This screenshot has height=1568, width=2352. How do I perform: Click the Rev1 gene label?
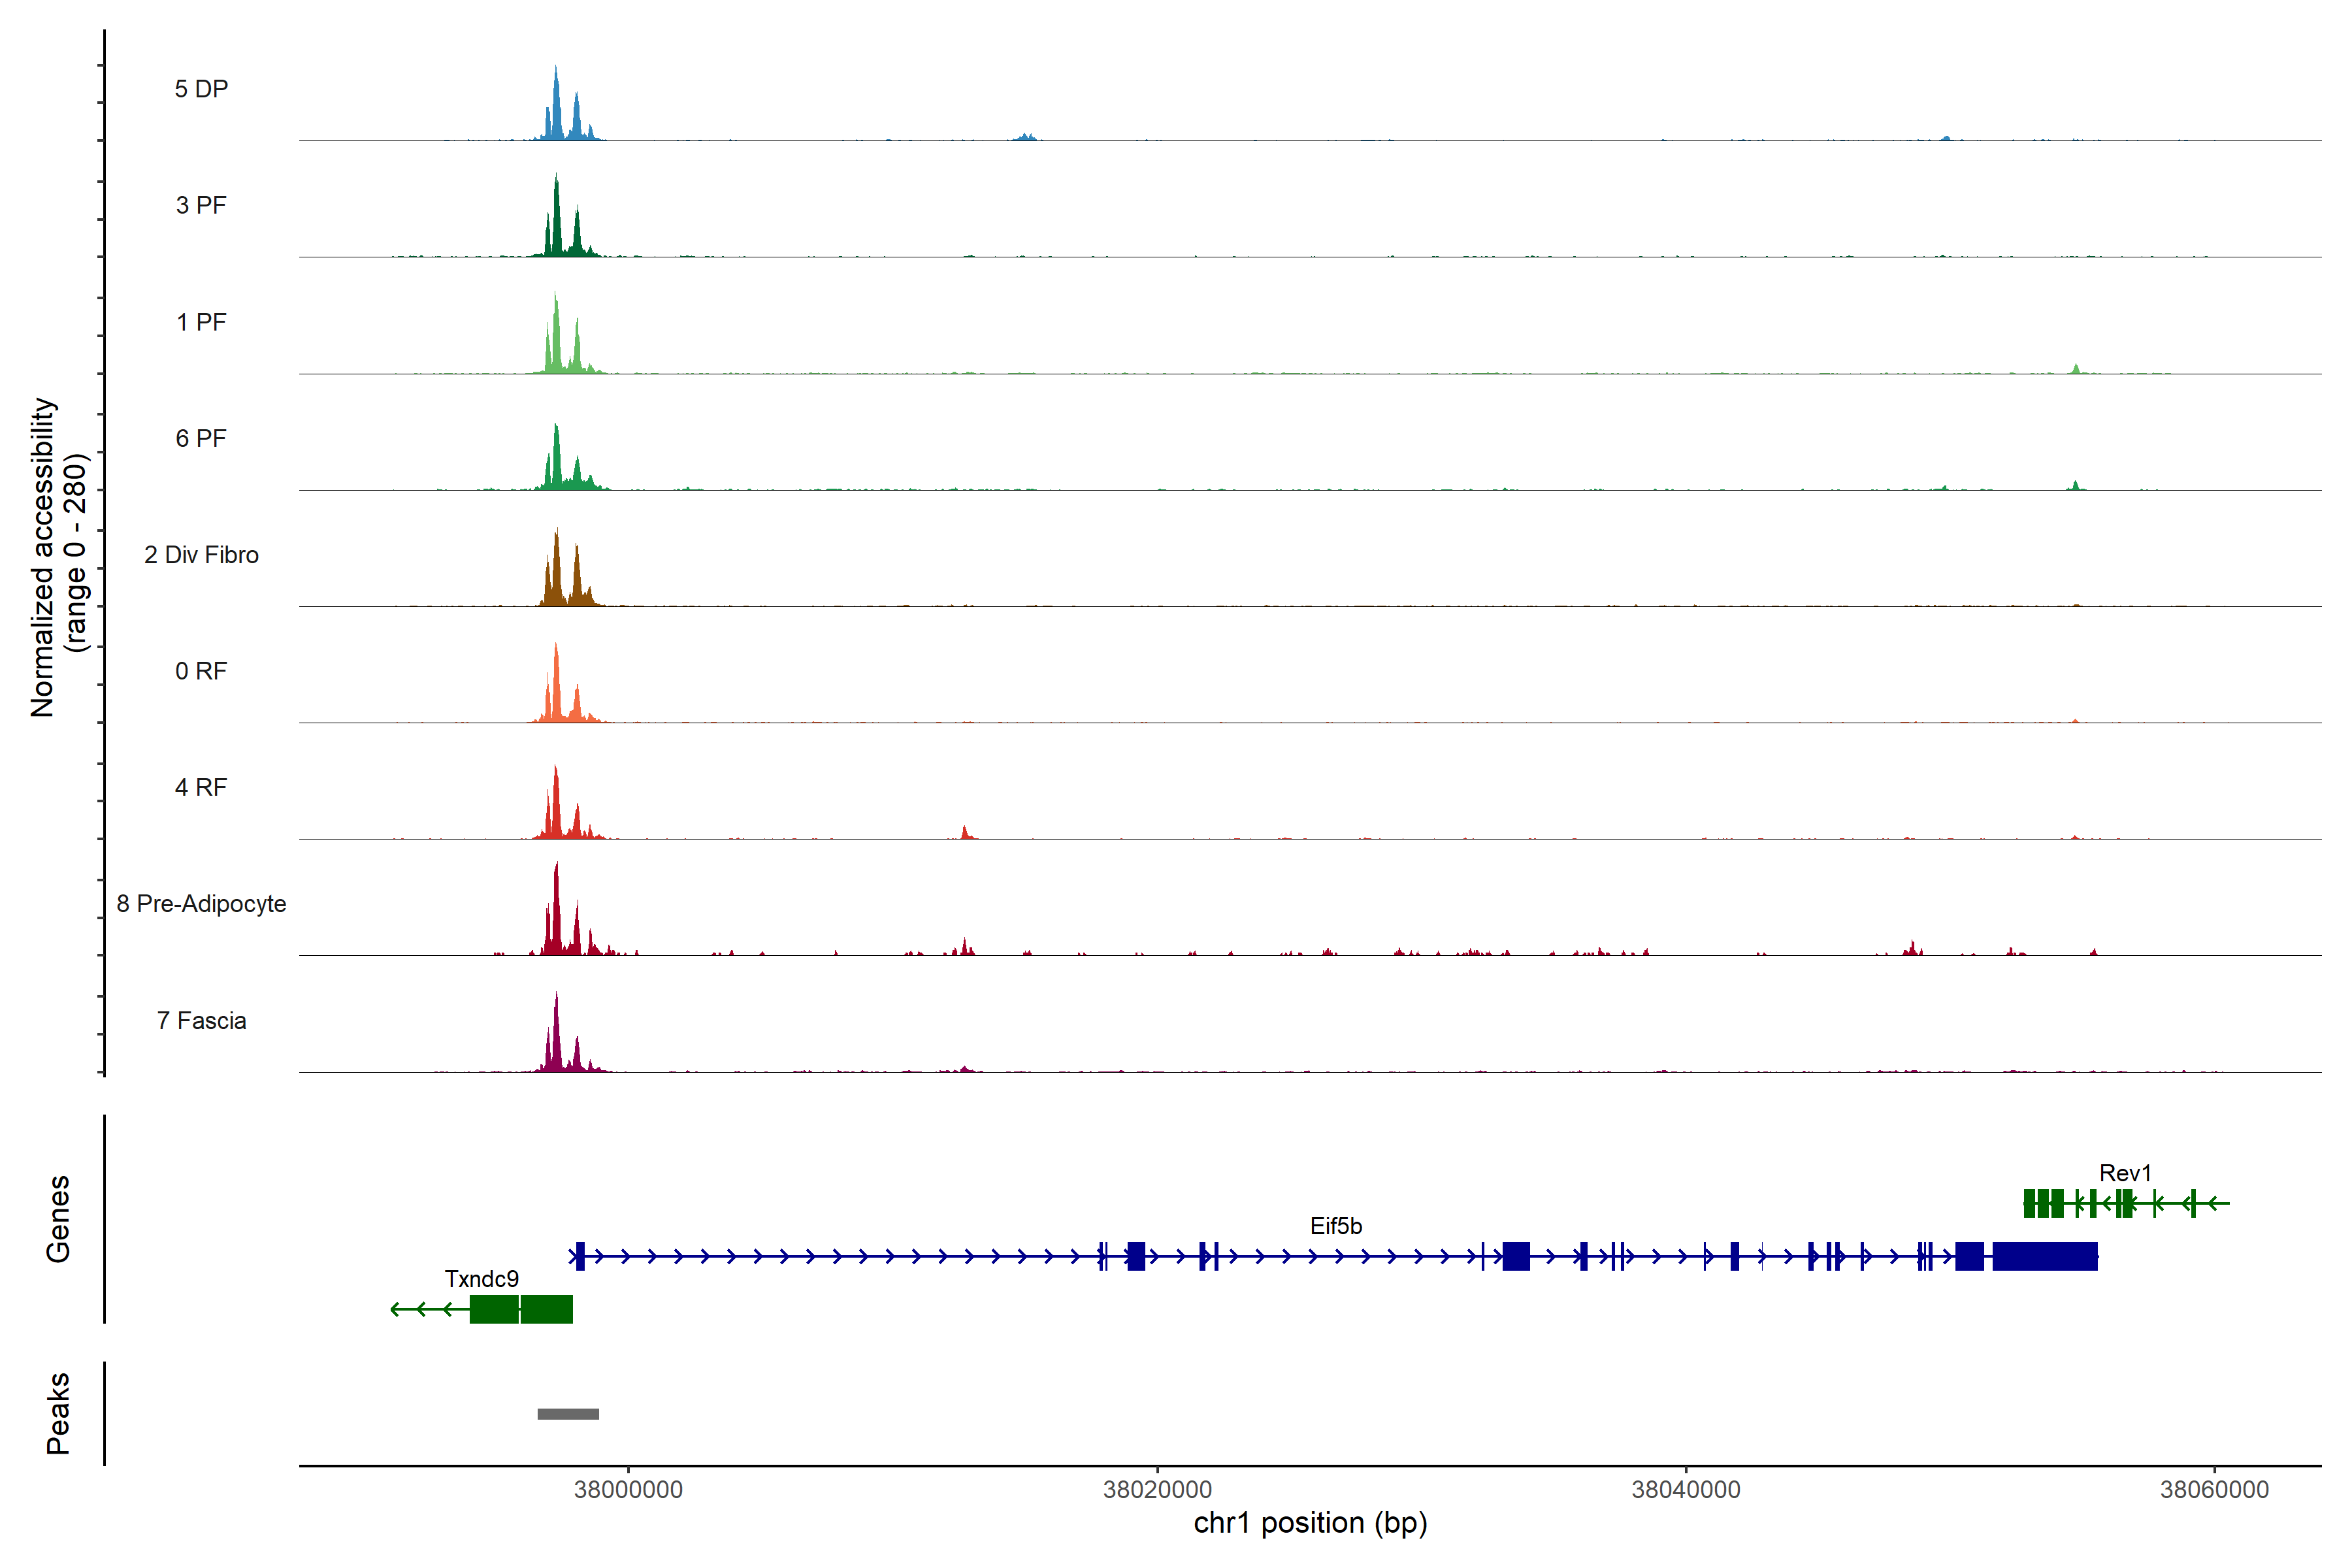pyautogui.click(x=2124, y=1173)
